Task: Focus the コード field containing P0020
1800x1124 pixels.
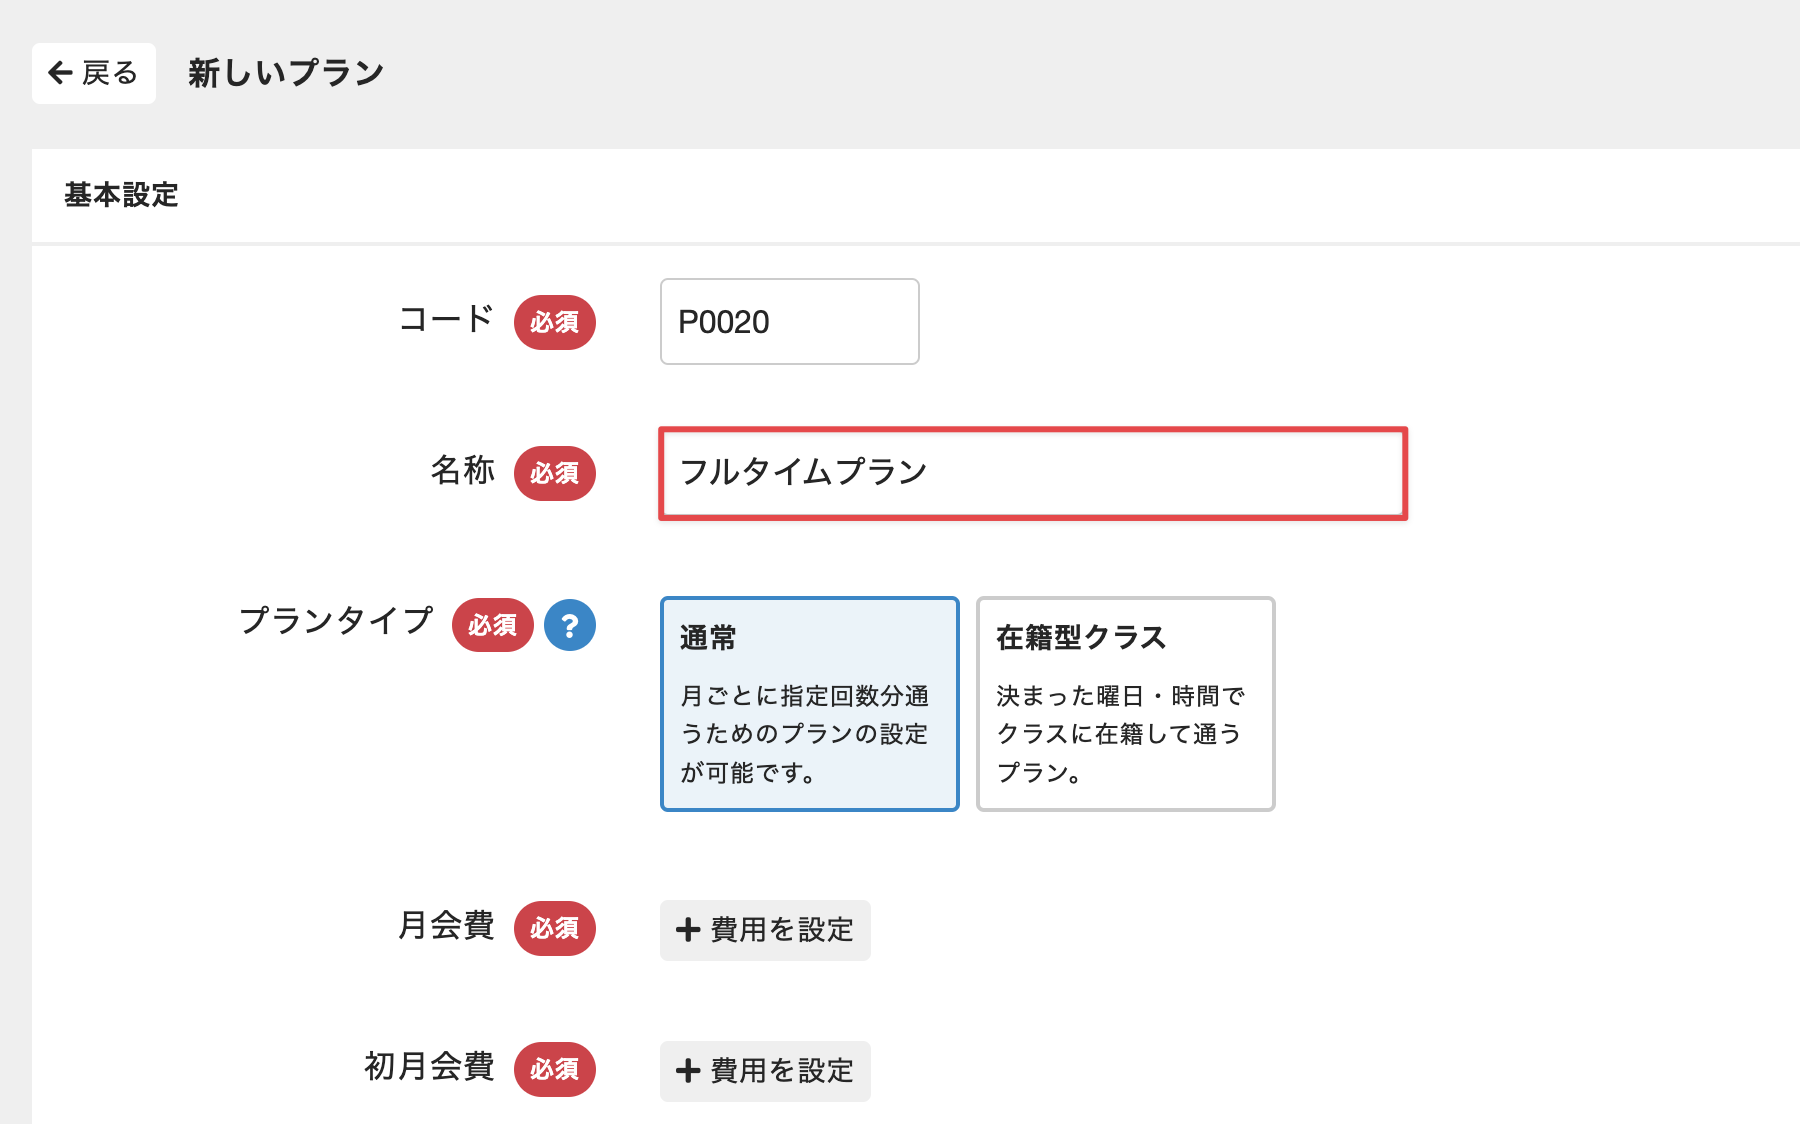Action: (x=789, y=322)
